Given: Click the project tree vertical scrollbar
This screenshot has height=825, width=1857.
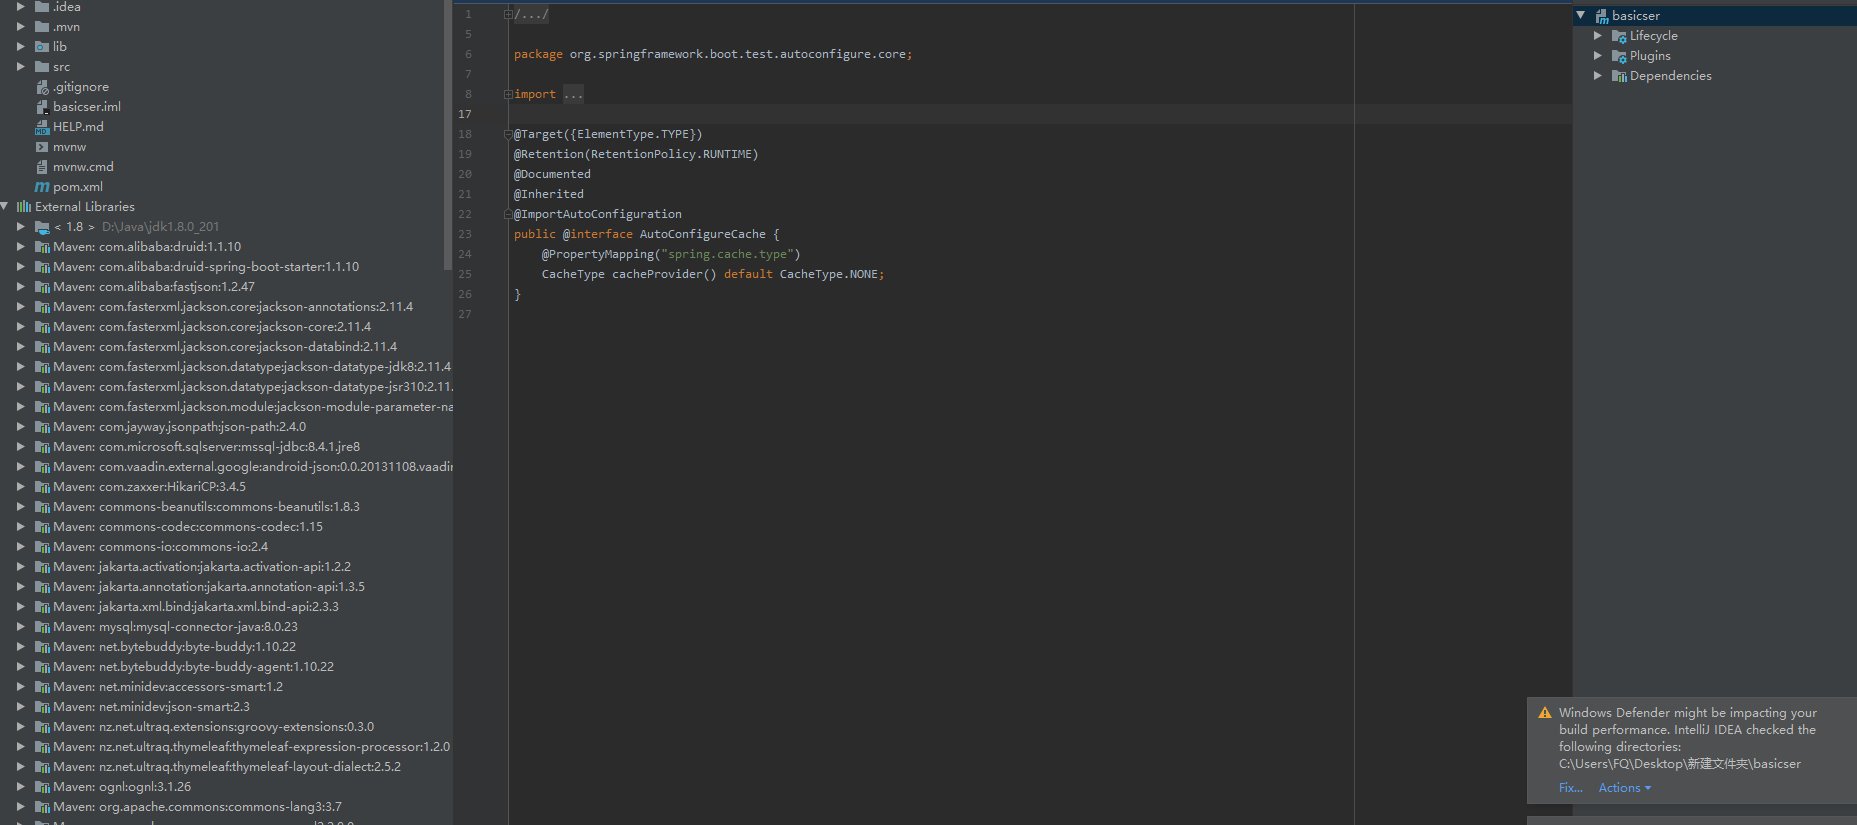Looking at the screenshot, I should coord(447,135).
